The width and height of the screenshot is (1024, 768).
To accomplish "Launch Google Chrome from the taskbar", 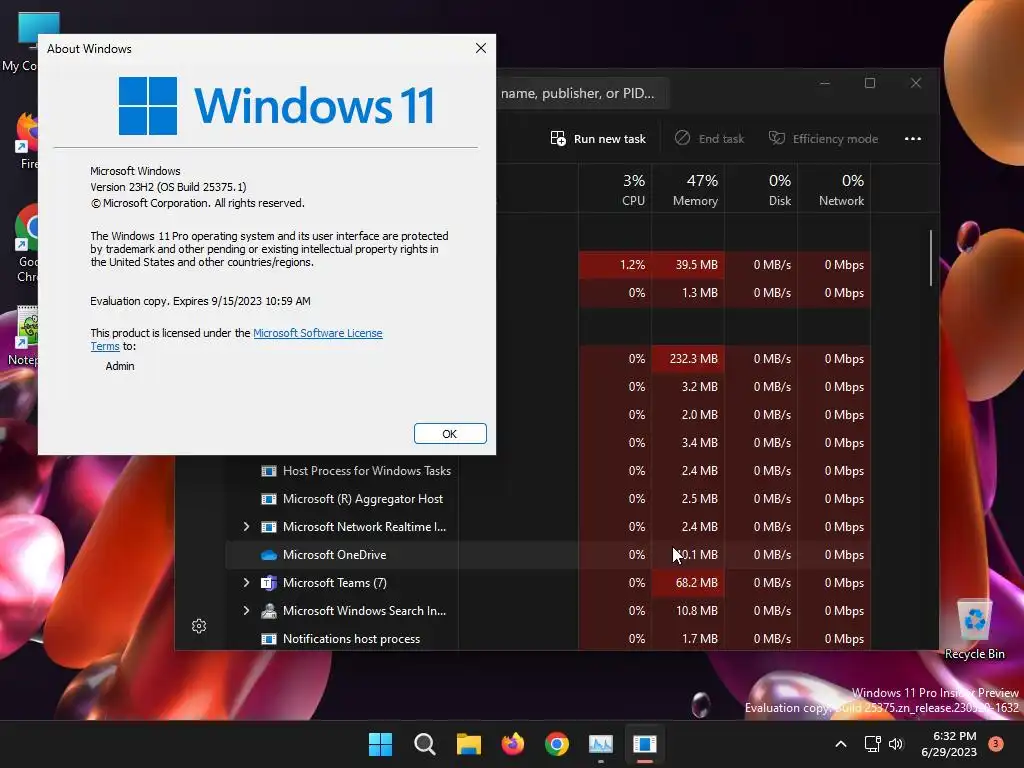I will pyautogui.click(x=556, y=744).
